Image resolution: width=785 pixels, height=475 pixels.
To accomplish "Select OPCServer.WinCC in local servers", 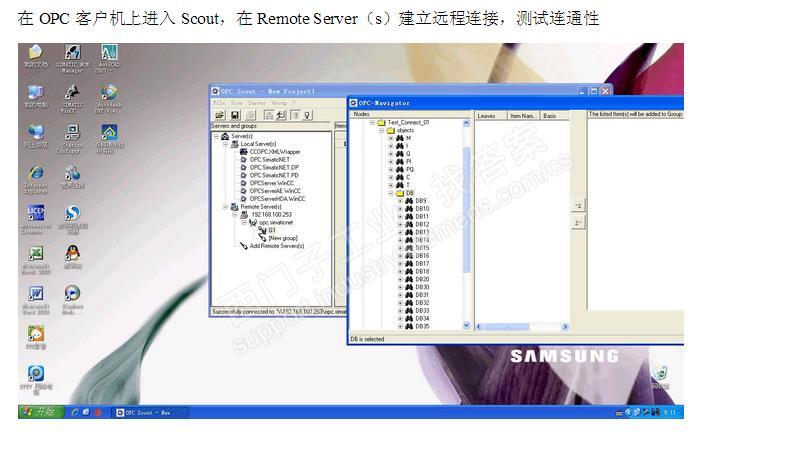I will click(272, 183).
